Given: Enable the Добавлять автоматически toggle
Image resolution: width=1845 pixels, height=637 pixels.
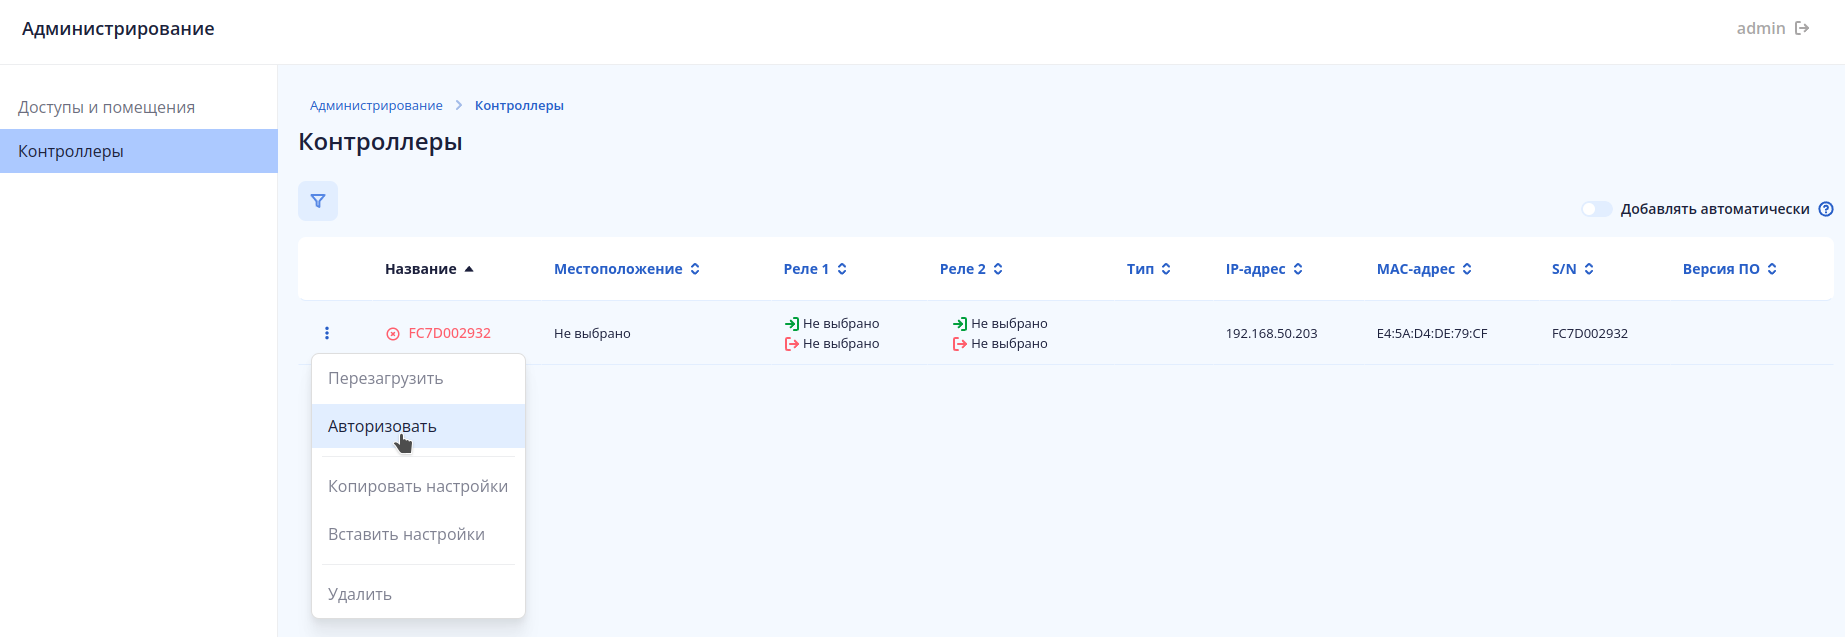Looking at the screenshot, I should click(x=1596, y=209).
